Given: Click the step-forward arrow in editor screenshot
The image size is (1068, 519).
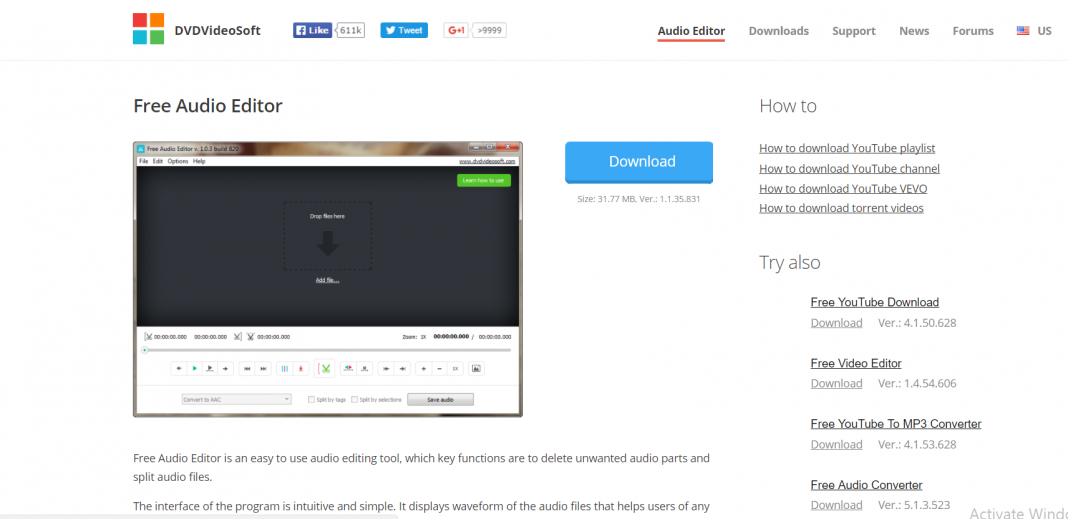Looking at the screenshot, I should tap(225, 368).
